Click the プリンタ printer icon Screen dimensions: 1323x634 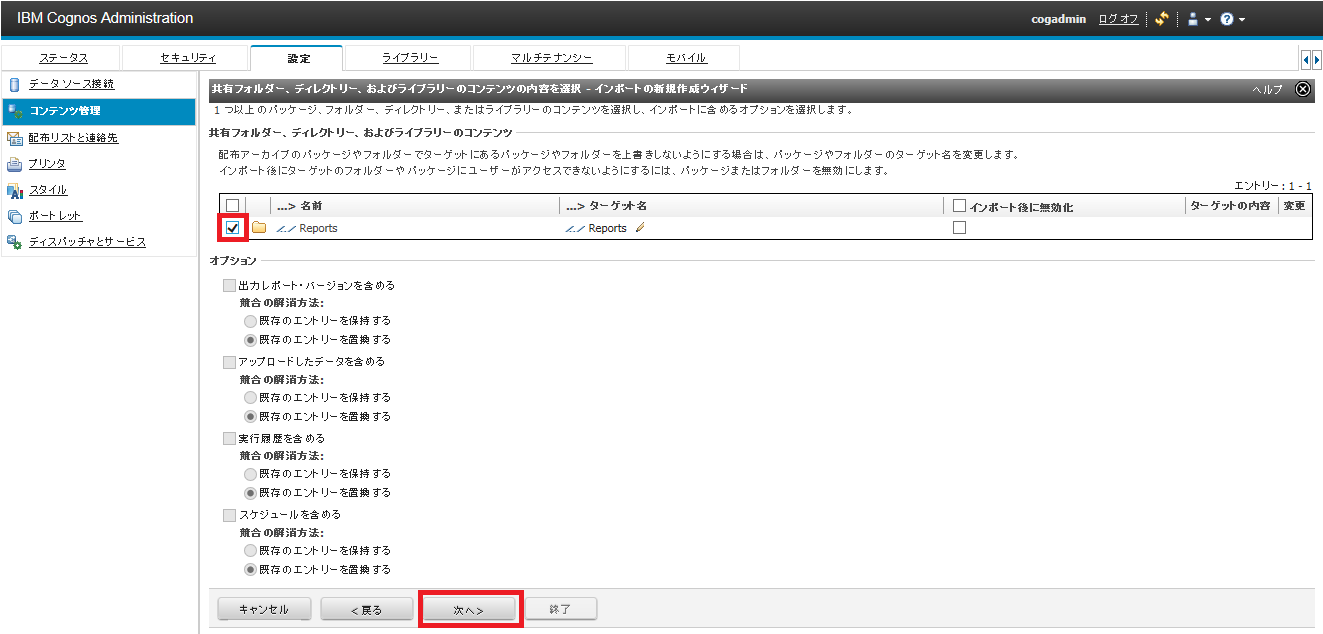pyautogui.click(x=14, y=164)
